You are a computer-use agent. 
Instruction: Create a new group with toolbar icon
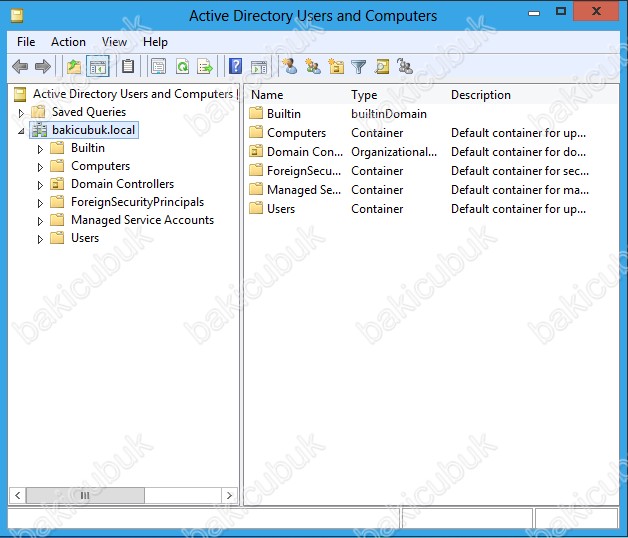pos(313,66)
